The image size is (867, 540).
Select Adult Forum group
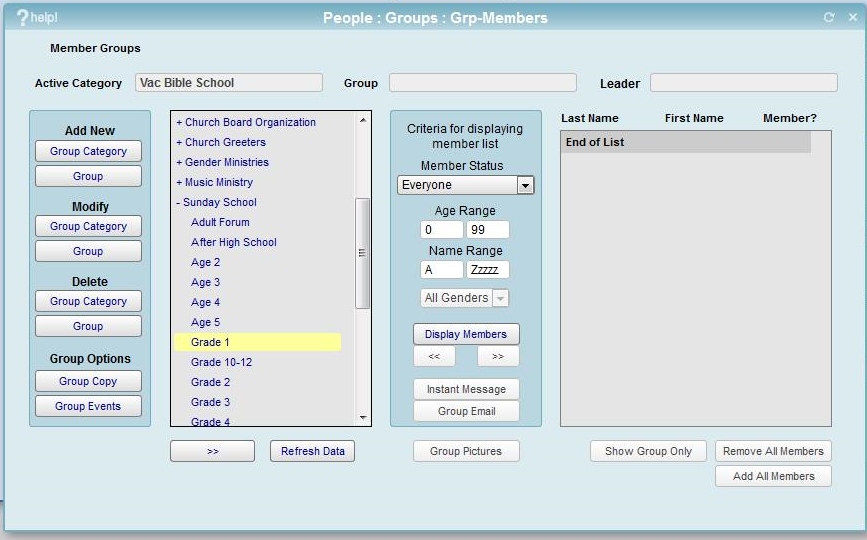click(220, 222)
